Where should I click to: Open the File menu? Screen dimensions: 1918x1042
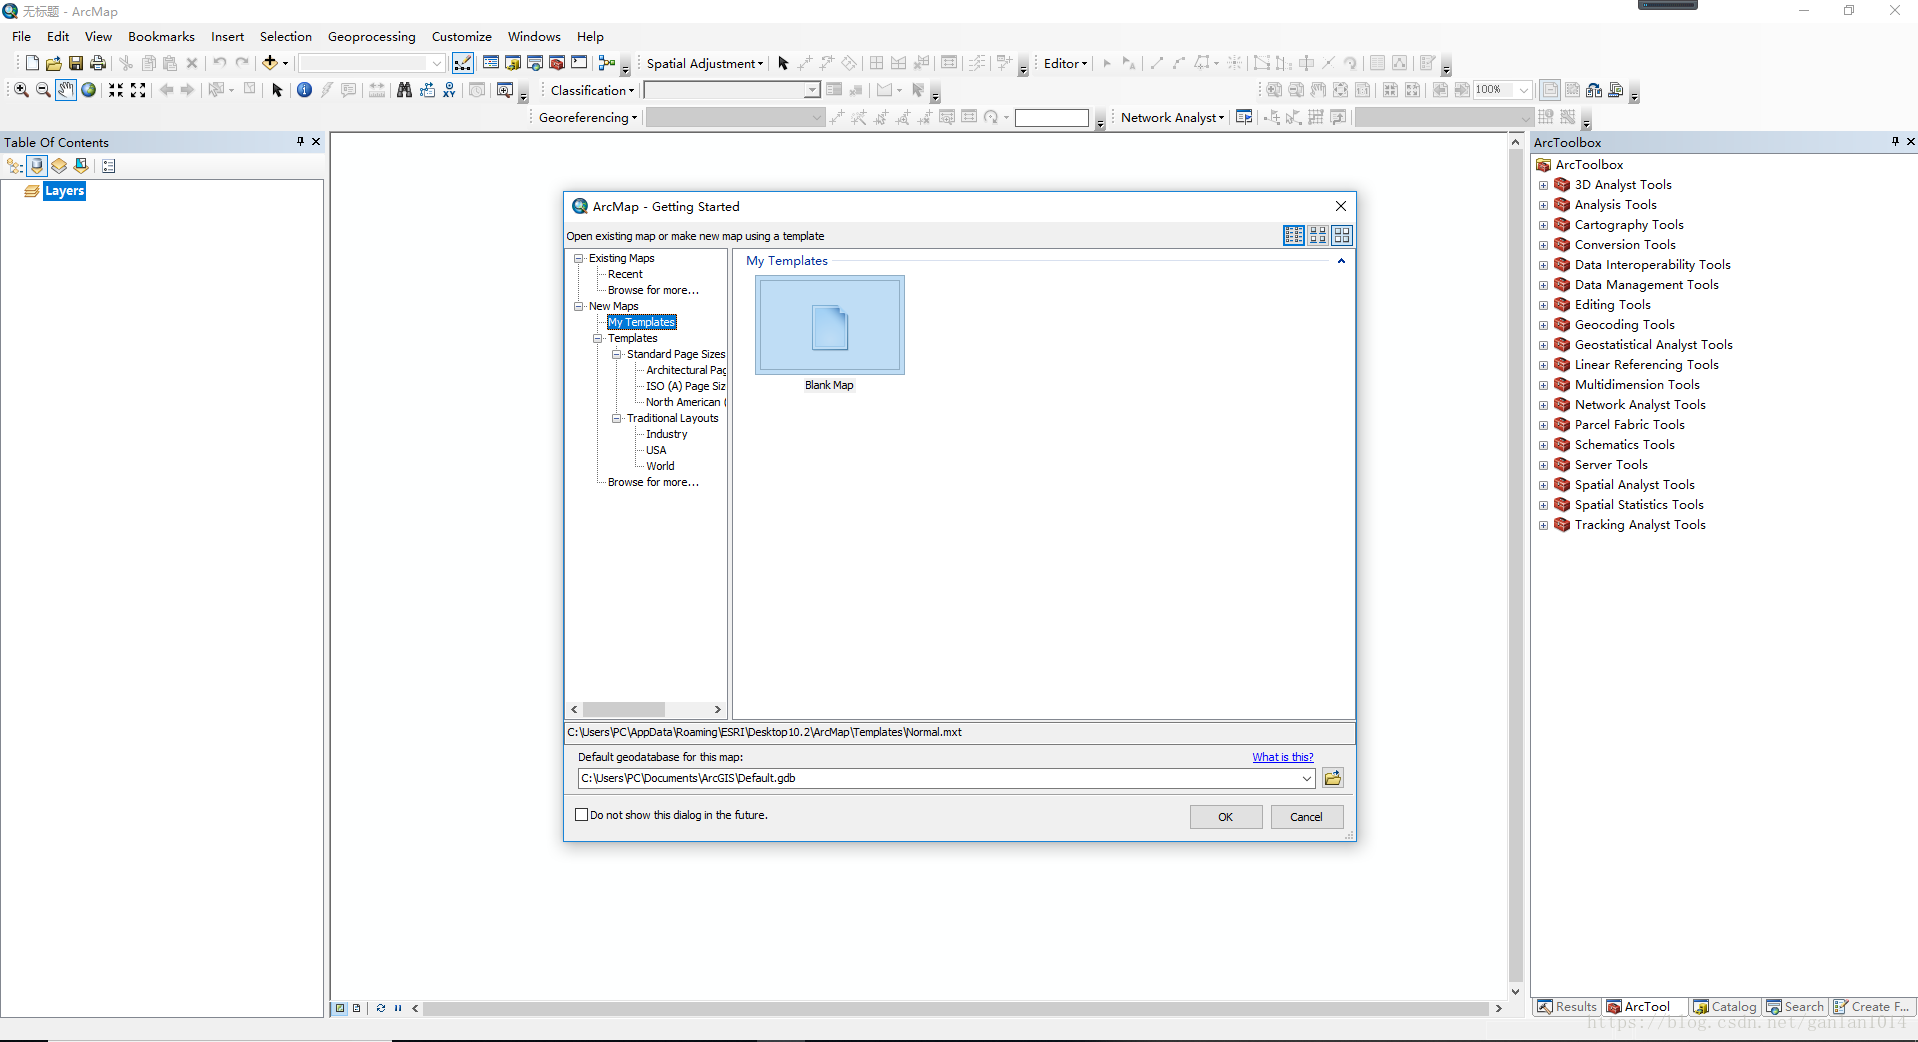[x=21, y=36]
